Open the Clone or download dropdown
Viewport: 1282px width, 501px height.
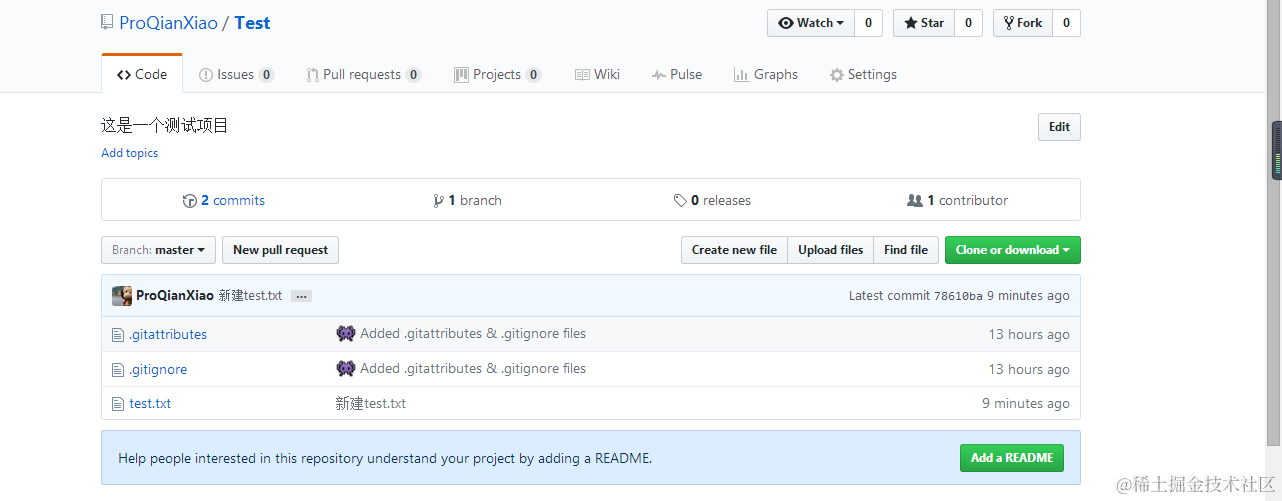point(1012,250)
